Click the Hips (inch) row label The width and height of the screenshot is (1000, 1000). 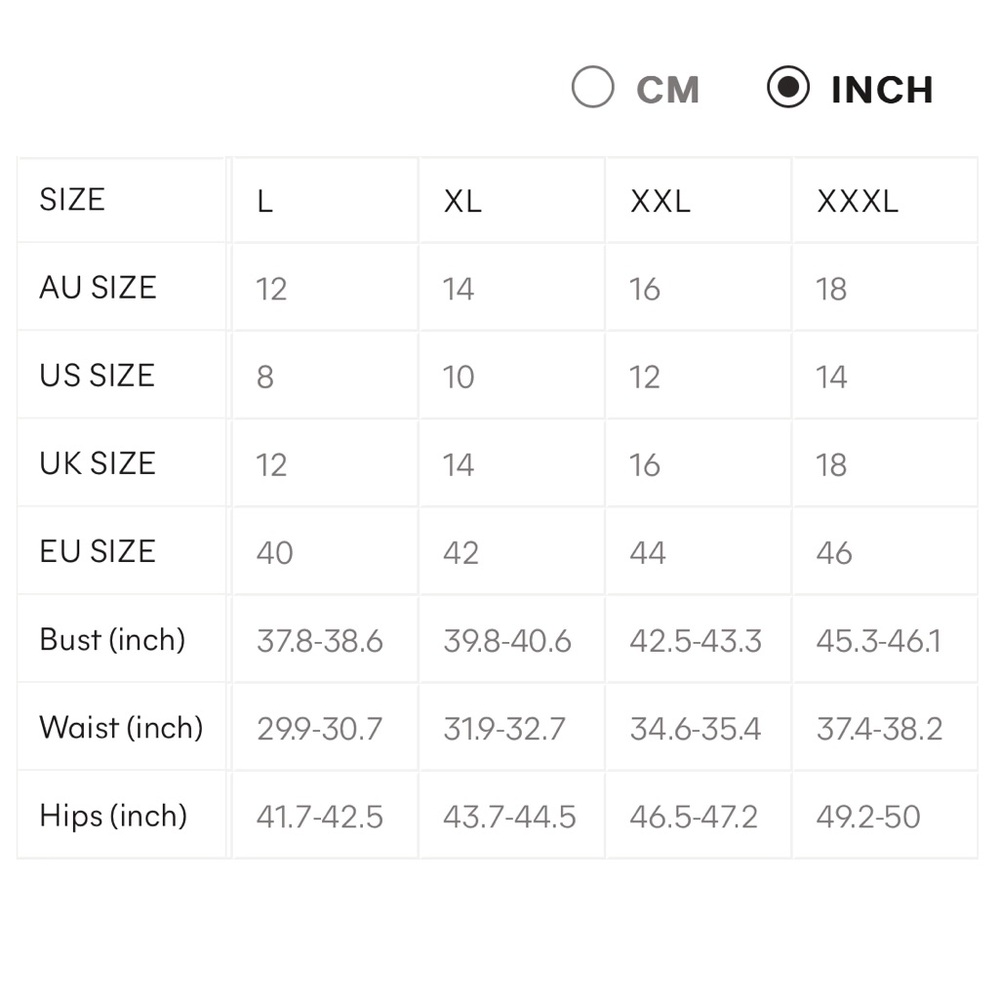click(x=114, y=816)
